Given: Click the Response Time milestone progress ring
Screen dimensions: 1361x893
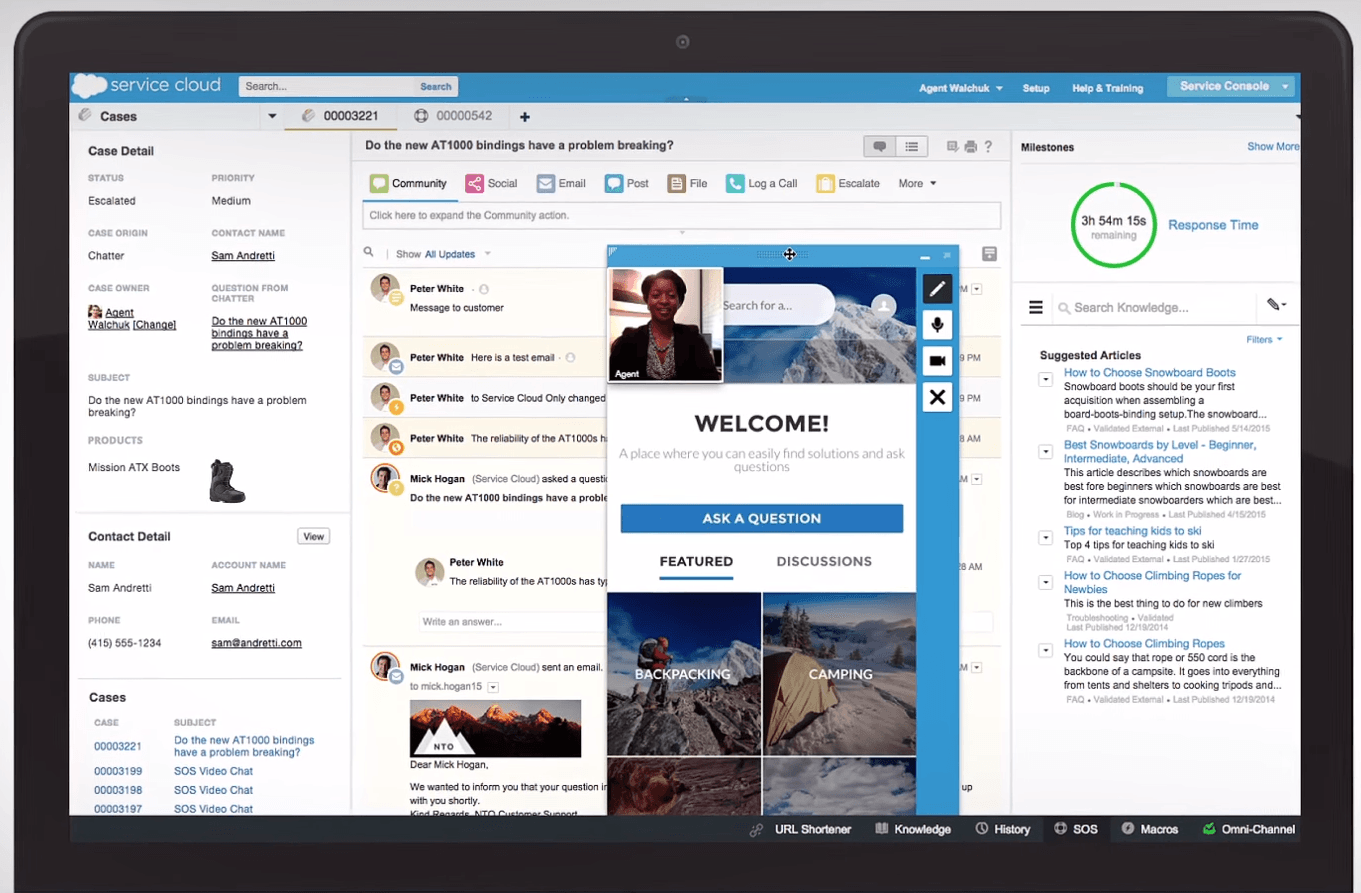Looking at the screenshot, I should click(1113, 225).
